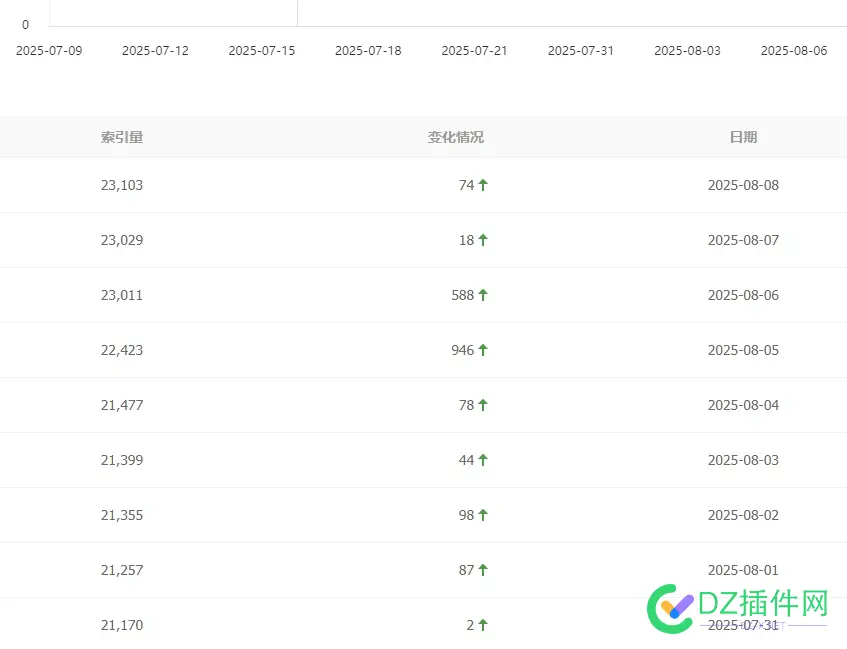This screenshot has width=847, height=649.
Task: Click the 2025-08-08 date cell in the table
Action: pos(743,185)
